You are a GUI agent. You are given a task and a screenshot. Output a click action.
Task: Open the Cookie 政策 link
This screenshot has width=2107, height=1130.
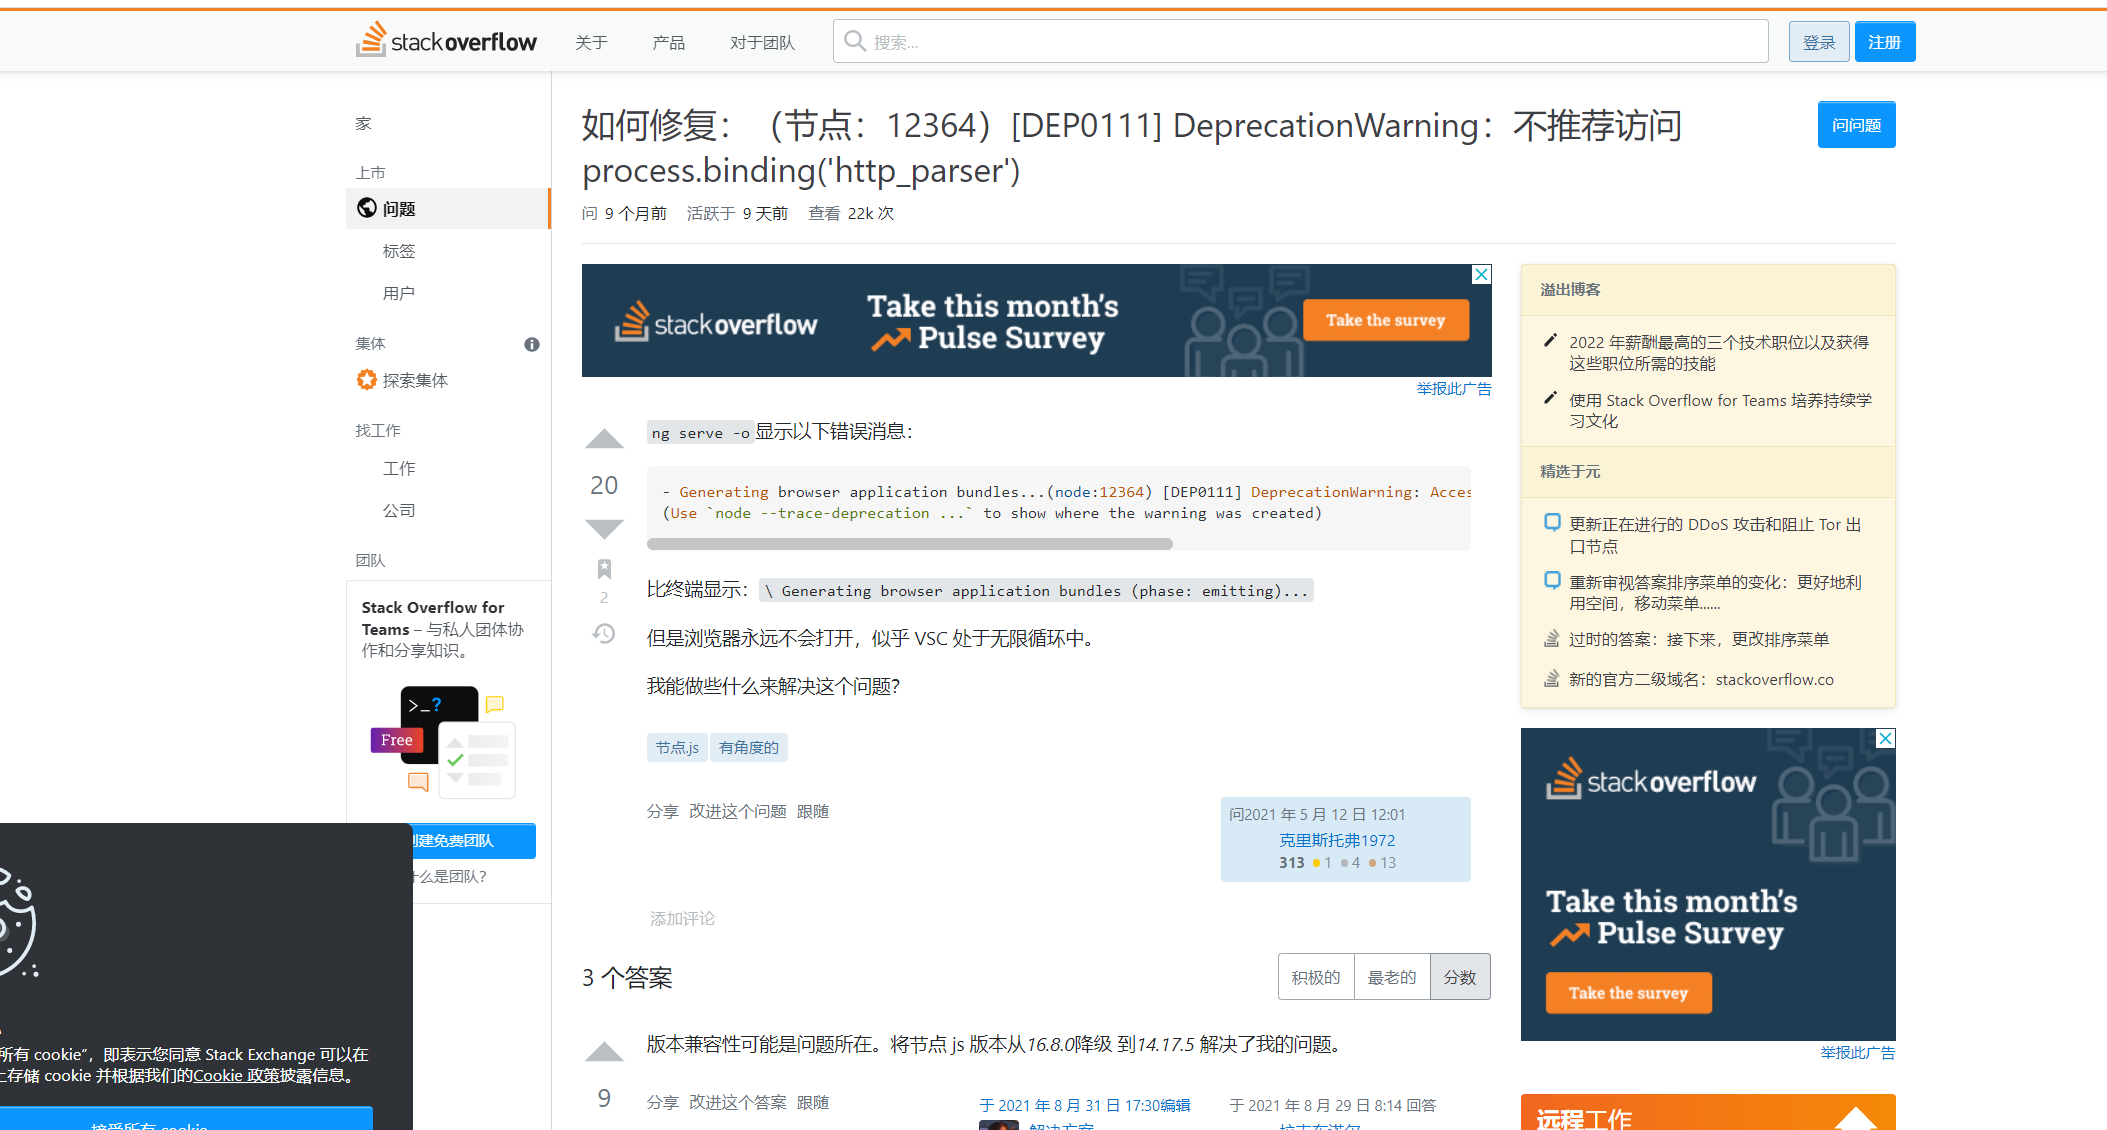236,1075
